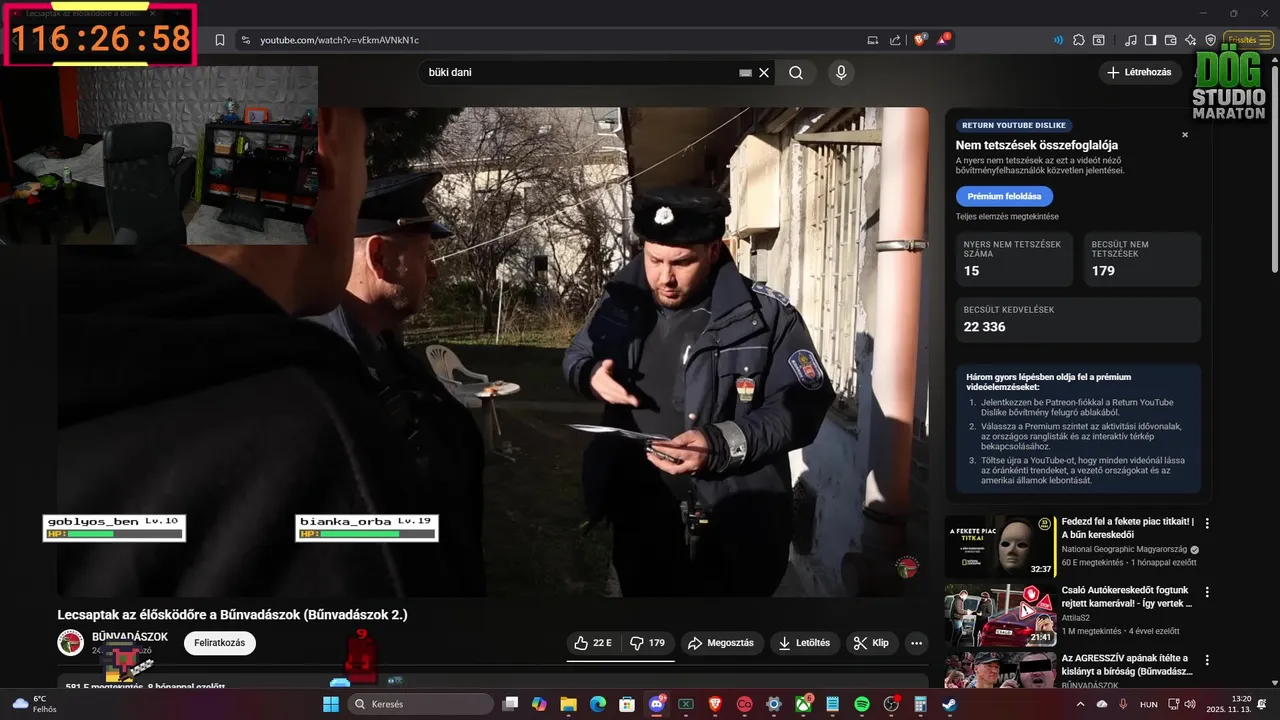This screenshot has height=720, width=1280.
Task: Open the Frissítés browser menu button
Action: pyautogui.click(x=1249, y=40)
